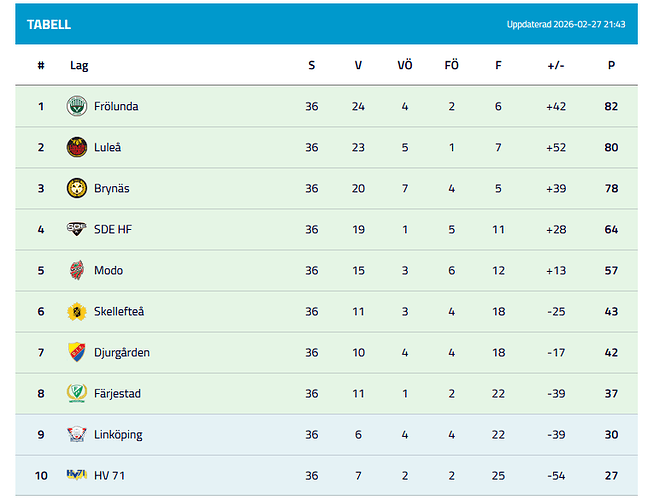Viewport: 647px width, 500px height.
Task: Select the Brynäs team name
Action: [112, 188]
